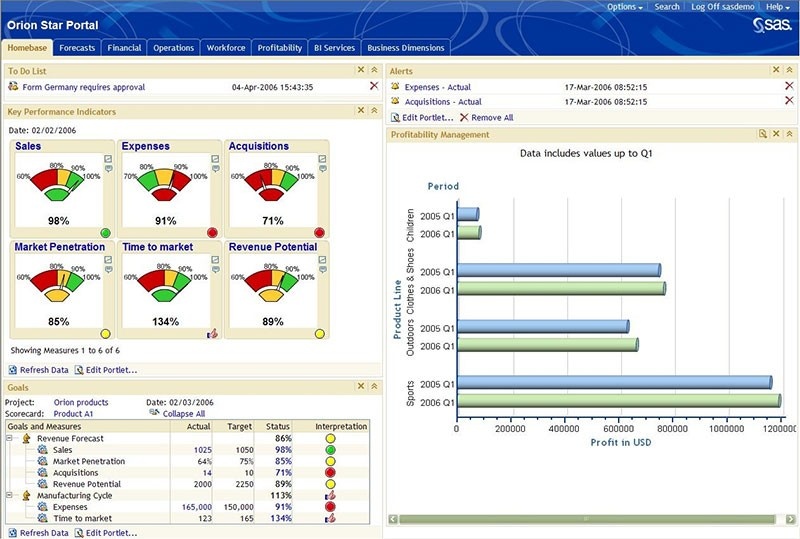Open the Expenses gauge properties icon
The image size is (800, 539).
[x=215, y=159]
